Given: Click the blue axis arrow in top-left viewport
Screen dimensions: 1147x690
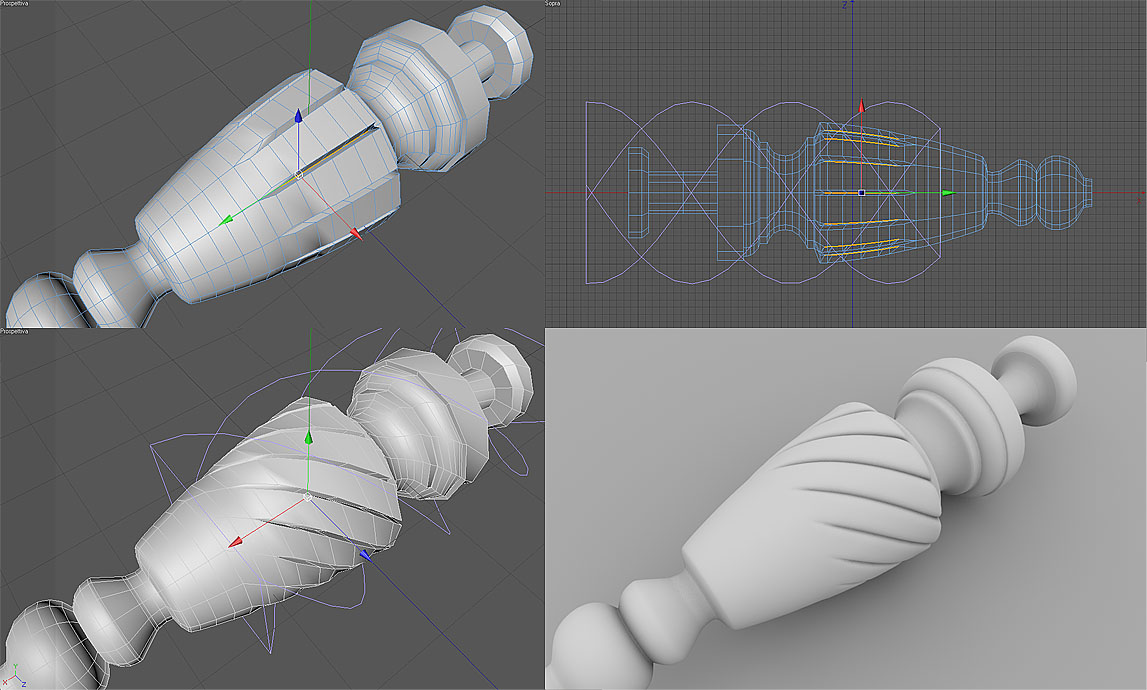Looking at the screenshot, I should pos(298,116).
